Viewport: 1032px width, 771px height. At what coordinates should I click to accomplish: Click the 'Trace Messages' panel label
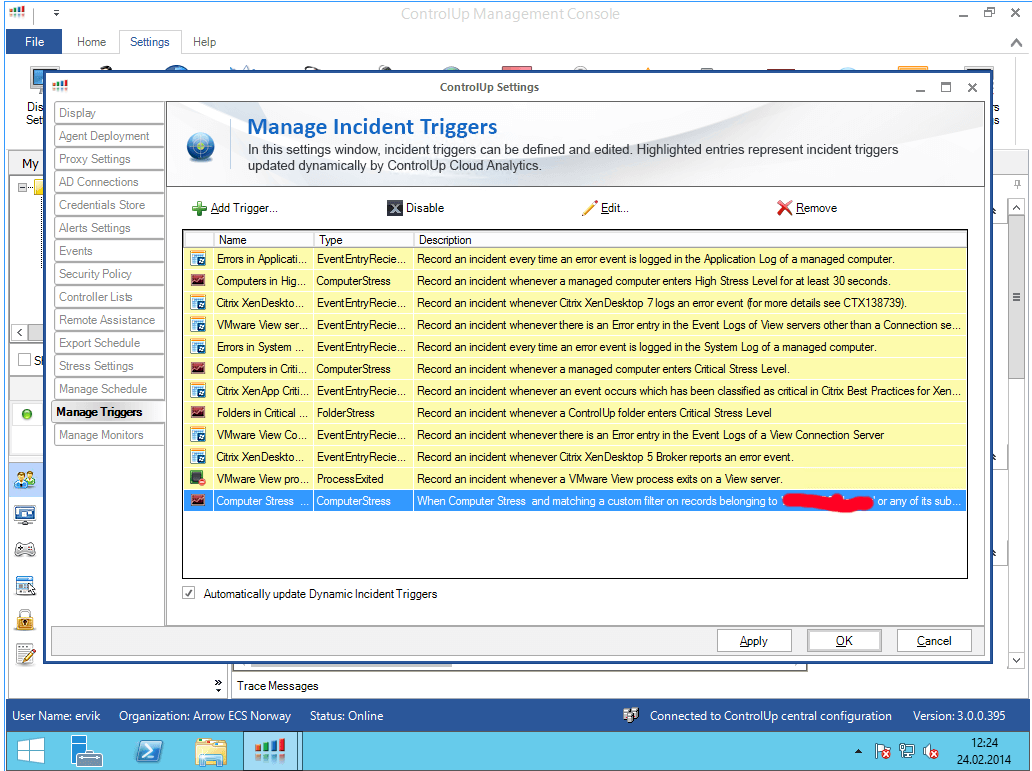[x=278, y=685]
